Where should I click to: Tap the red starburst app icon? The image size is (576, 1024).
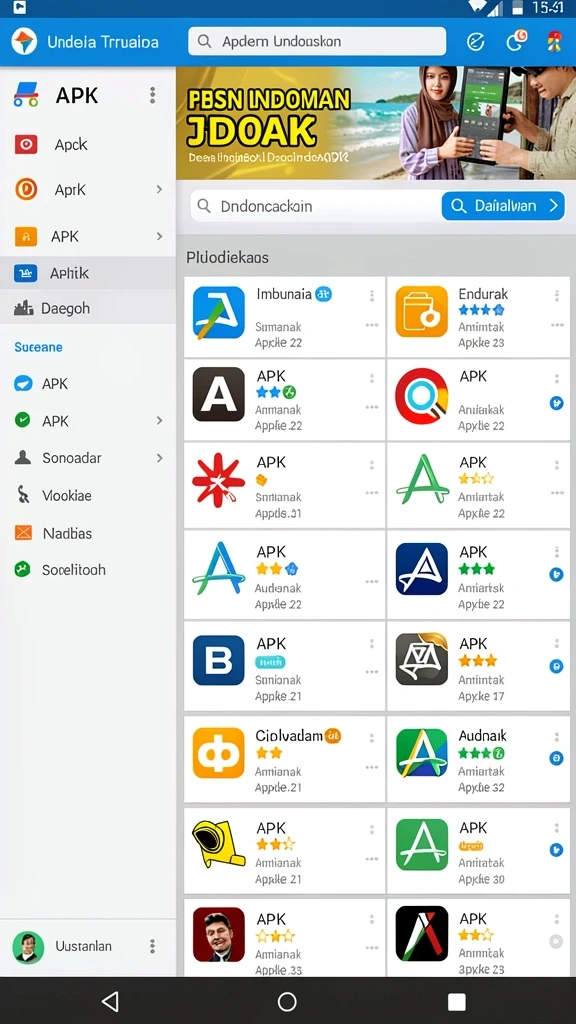219,480
